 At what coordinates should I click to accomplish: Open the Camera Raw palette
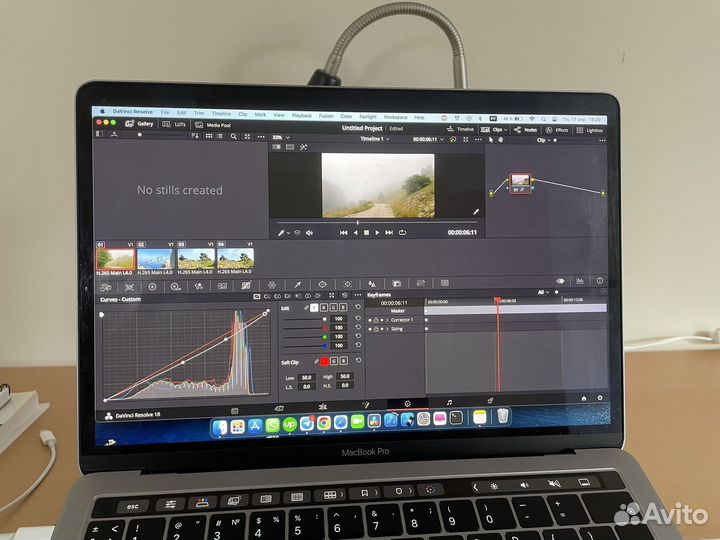[106, 287]
